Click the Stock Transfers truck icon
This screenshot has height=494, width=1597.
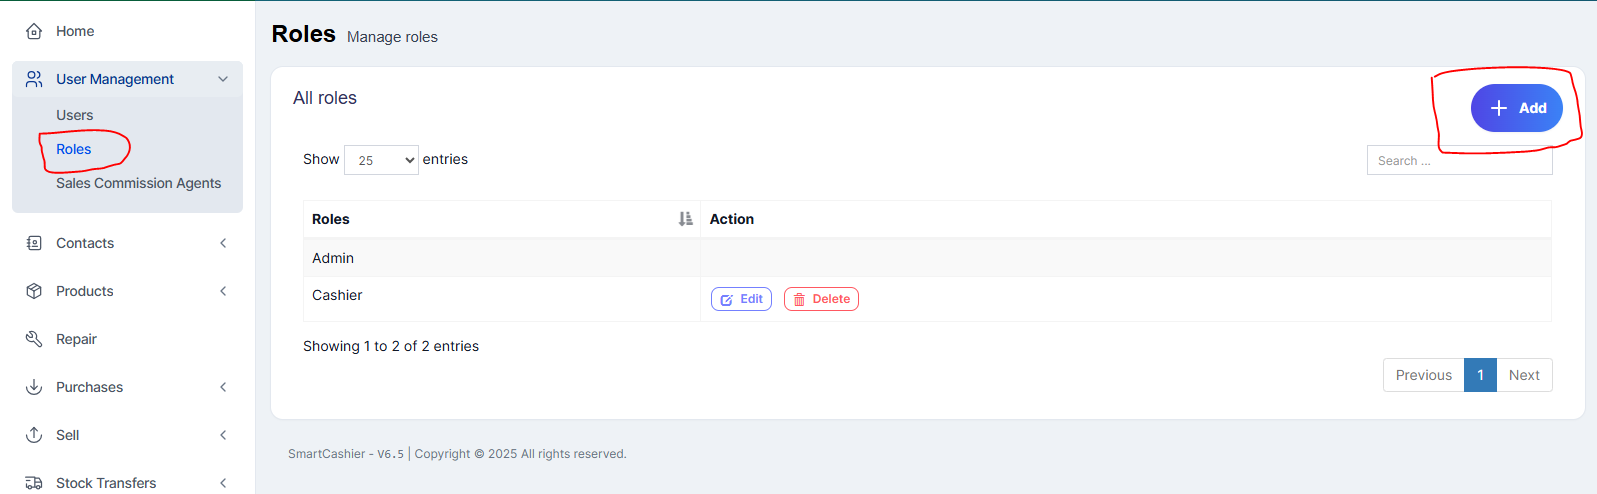pyautogui.click(x=34, y=483)
